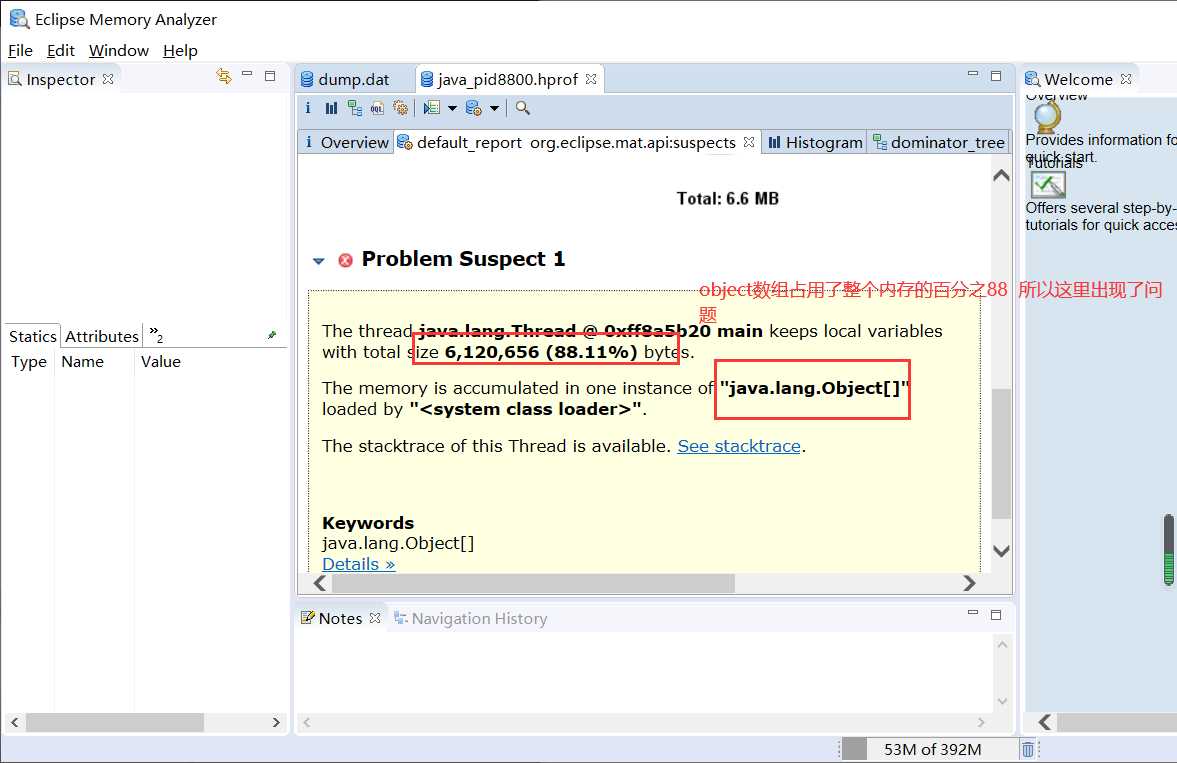This screenshot has width=1177, height=763.
Task: Minimize the heap dump editor area
Action: click(973, 74)
